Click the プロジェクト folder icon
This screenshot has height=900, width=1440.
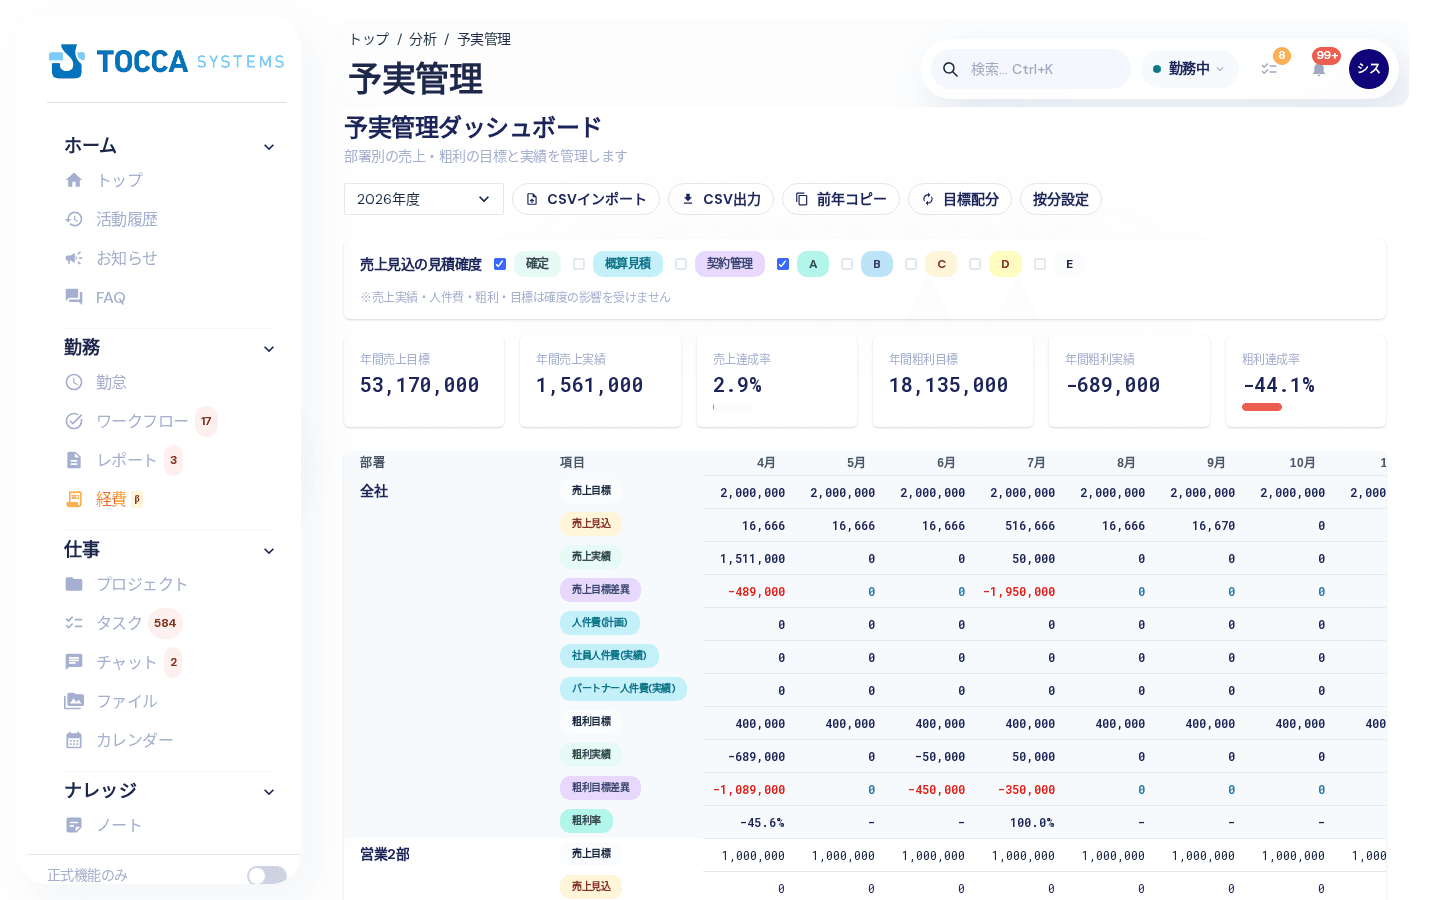click(x=74, y=584)
